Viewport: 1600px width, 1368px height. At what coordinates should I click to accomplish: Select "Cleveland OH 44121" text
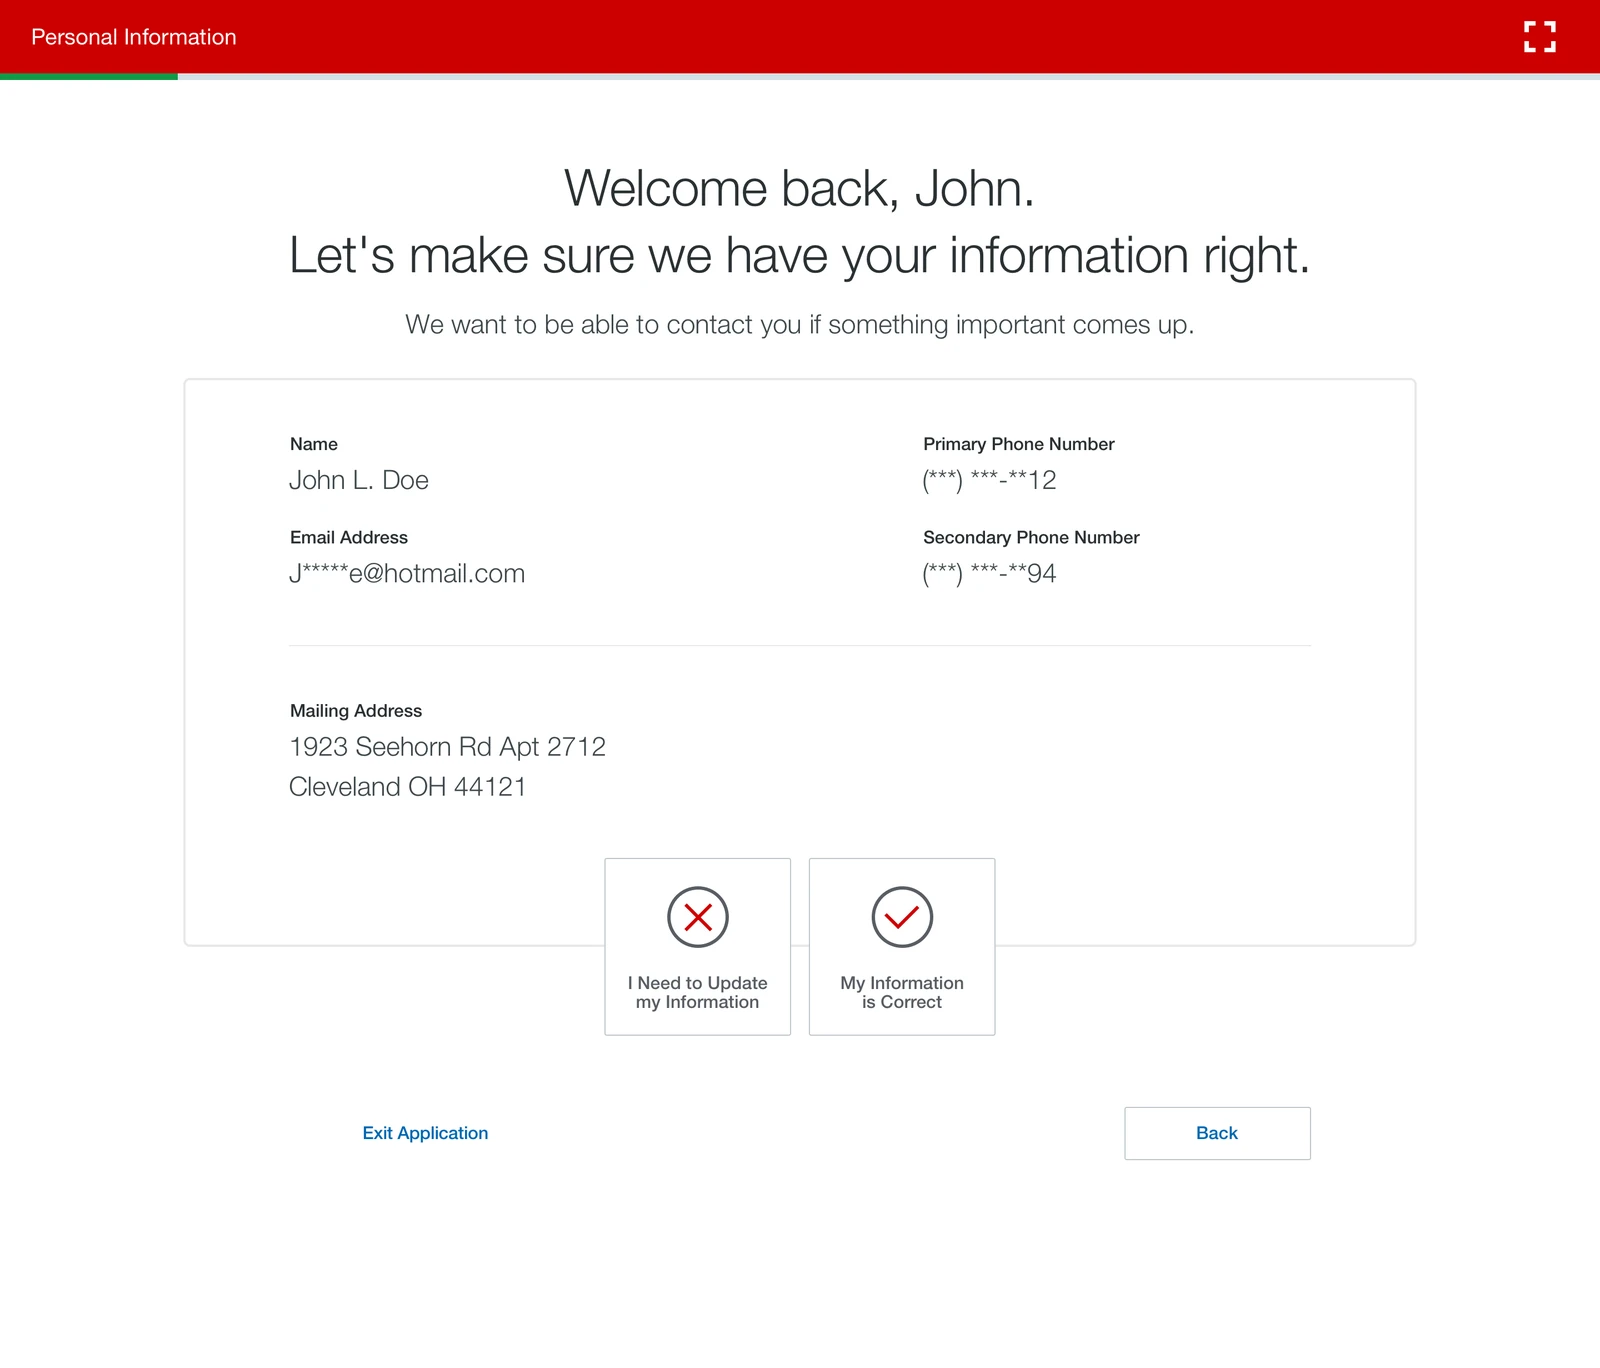pyautogui.click(x=407, y=787)
